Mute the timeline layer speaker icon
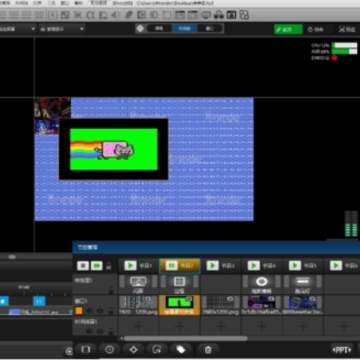The width and height of the screenshot is (360, 360). click(x=90, y=331)
